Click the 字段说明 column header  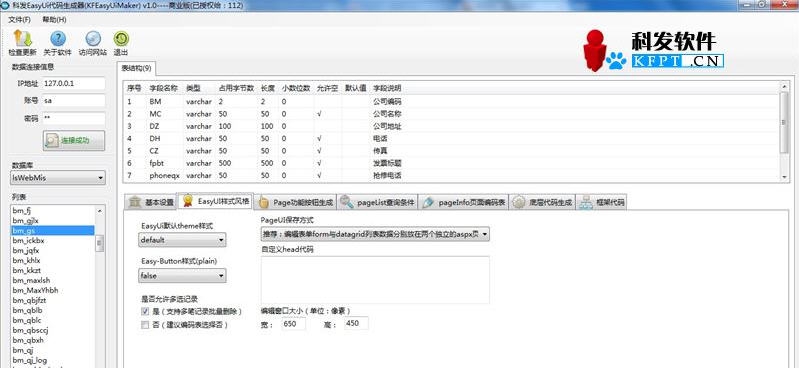pos(387,88)
